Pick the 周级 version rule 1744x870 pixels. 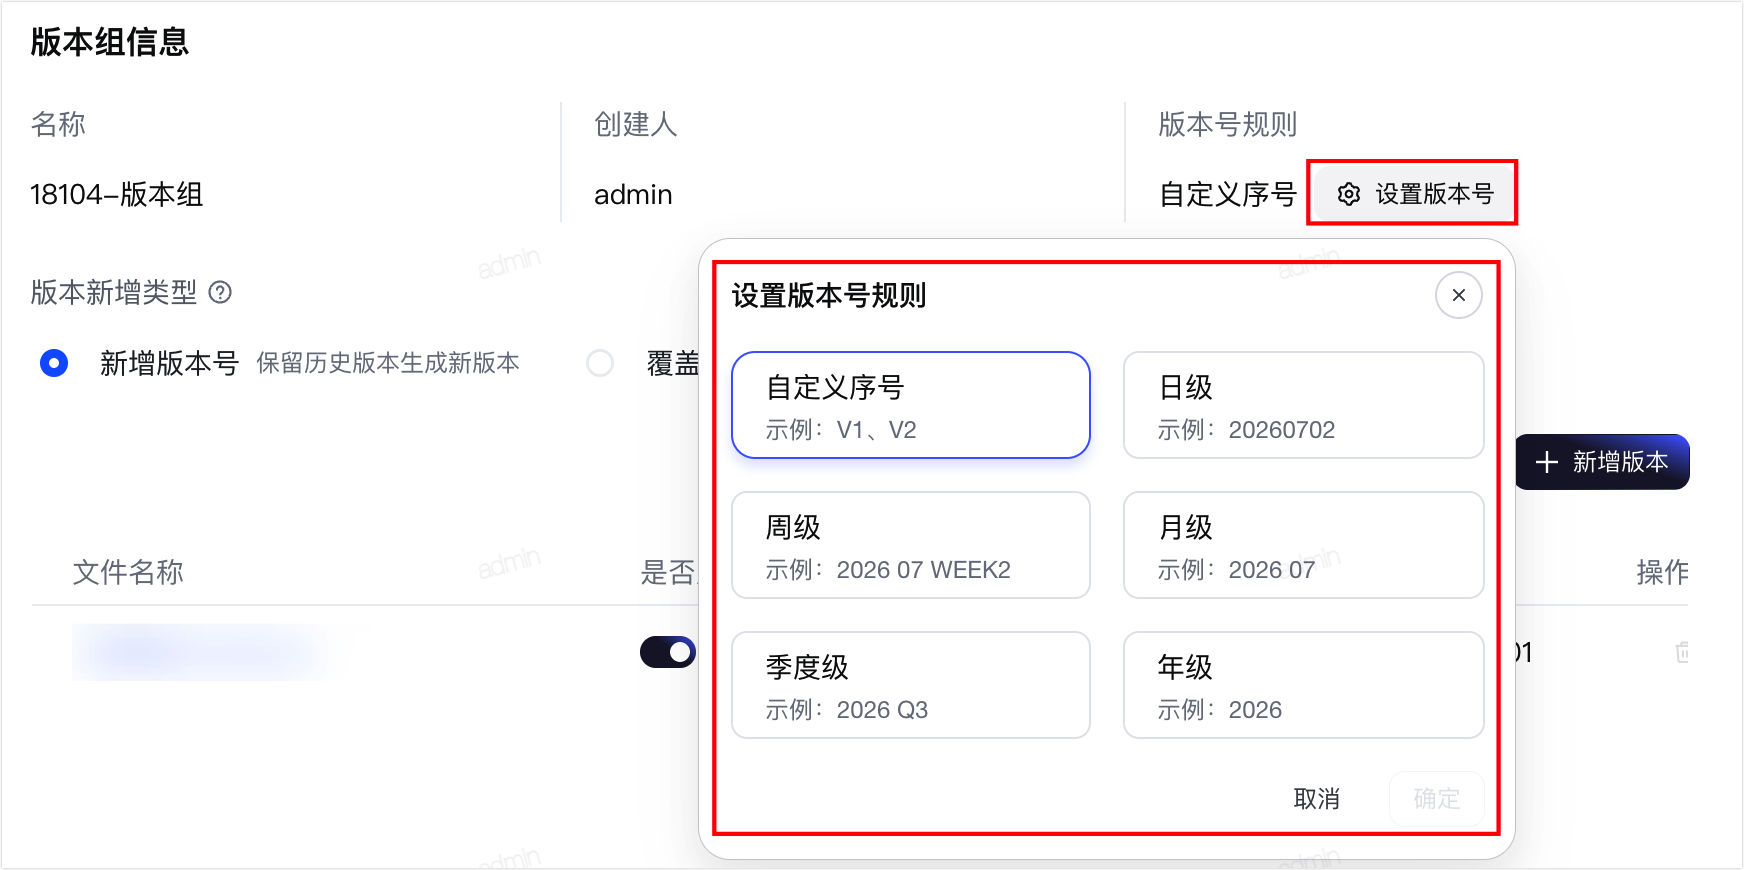click(911, 545)
